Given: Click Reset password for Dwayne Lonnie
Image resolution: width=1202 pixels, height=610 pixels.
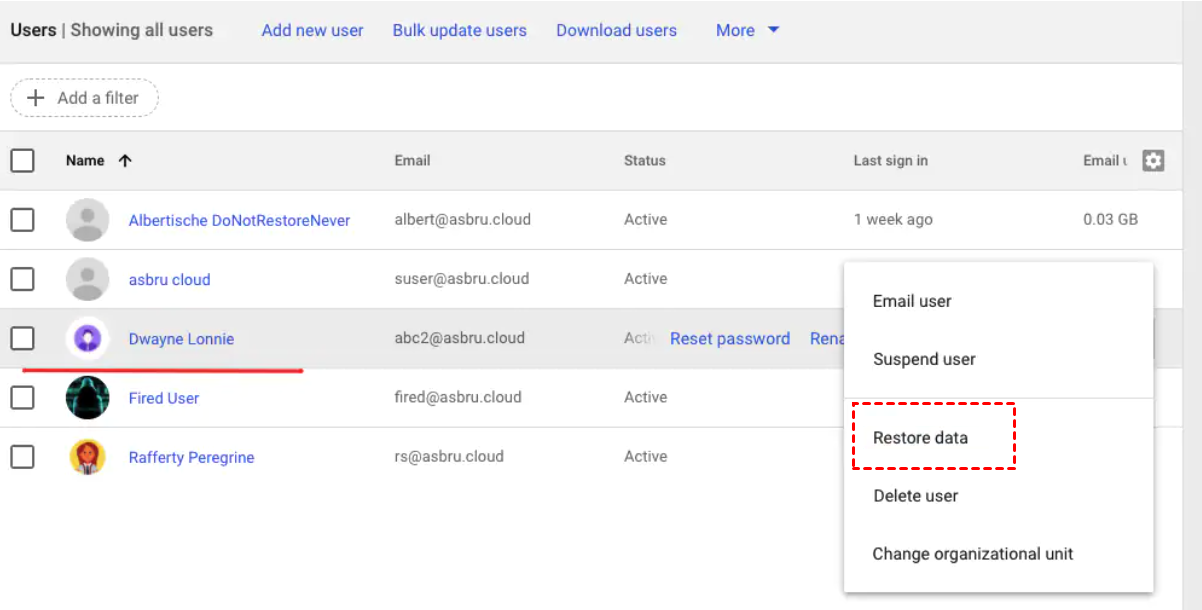Looking at the screenshot, I should click(730, 339).
